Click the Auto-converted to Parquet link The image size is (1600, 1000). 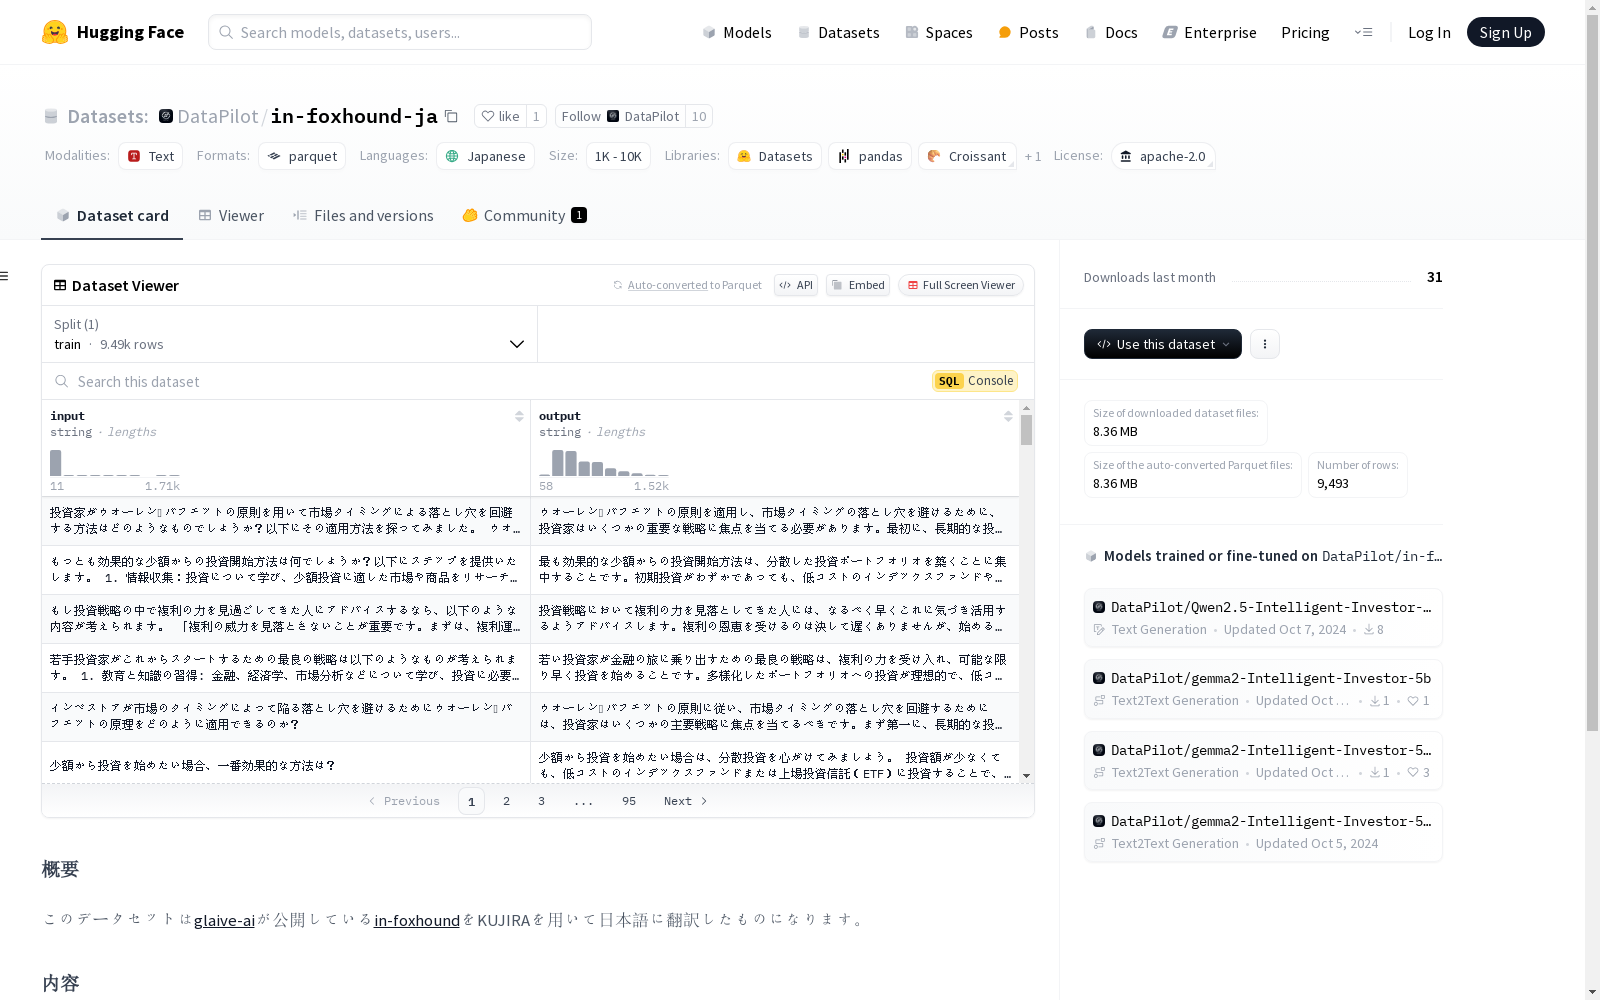pos(688,285)
